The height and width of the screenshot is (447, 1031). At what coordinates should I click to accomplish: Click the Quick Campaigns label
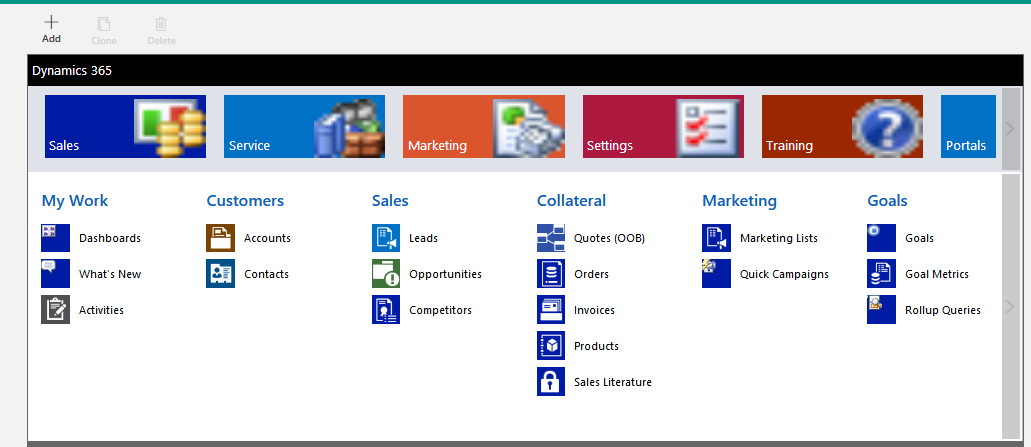click(784, 274)
